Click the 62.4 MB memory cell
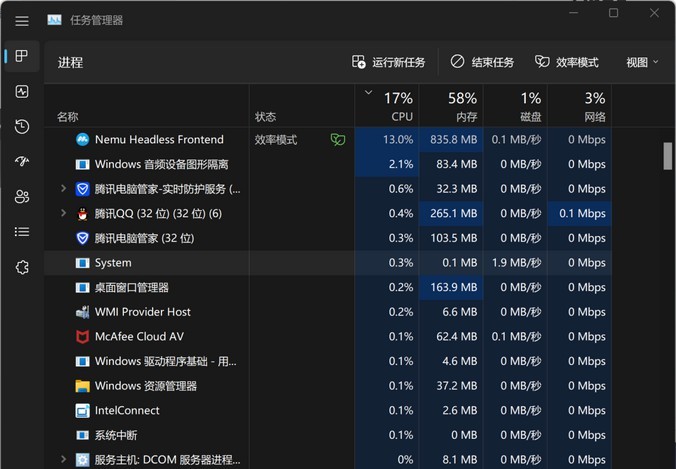The image size is (676, 469). [x=451, y=337]
